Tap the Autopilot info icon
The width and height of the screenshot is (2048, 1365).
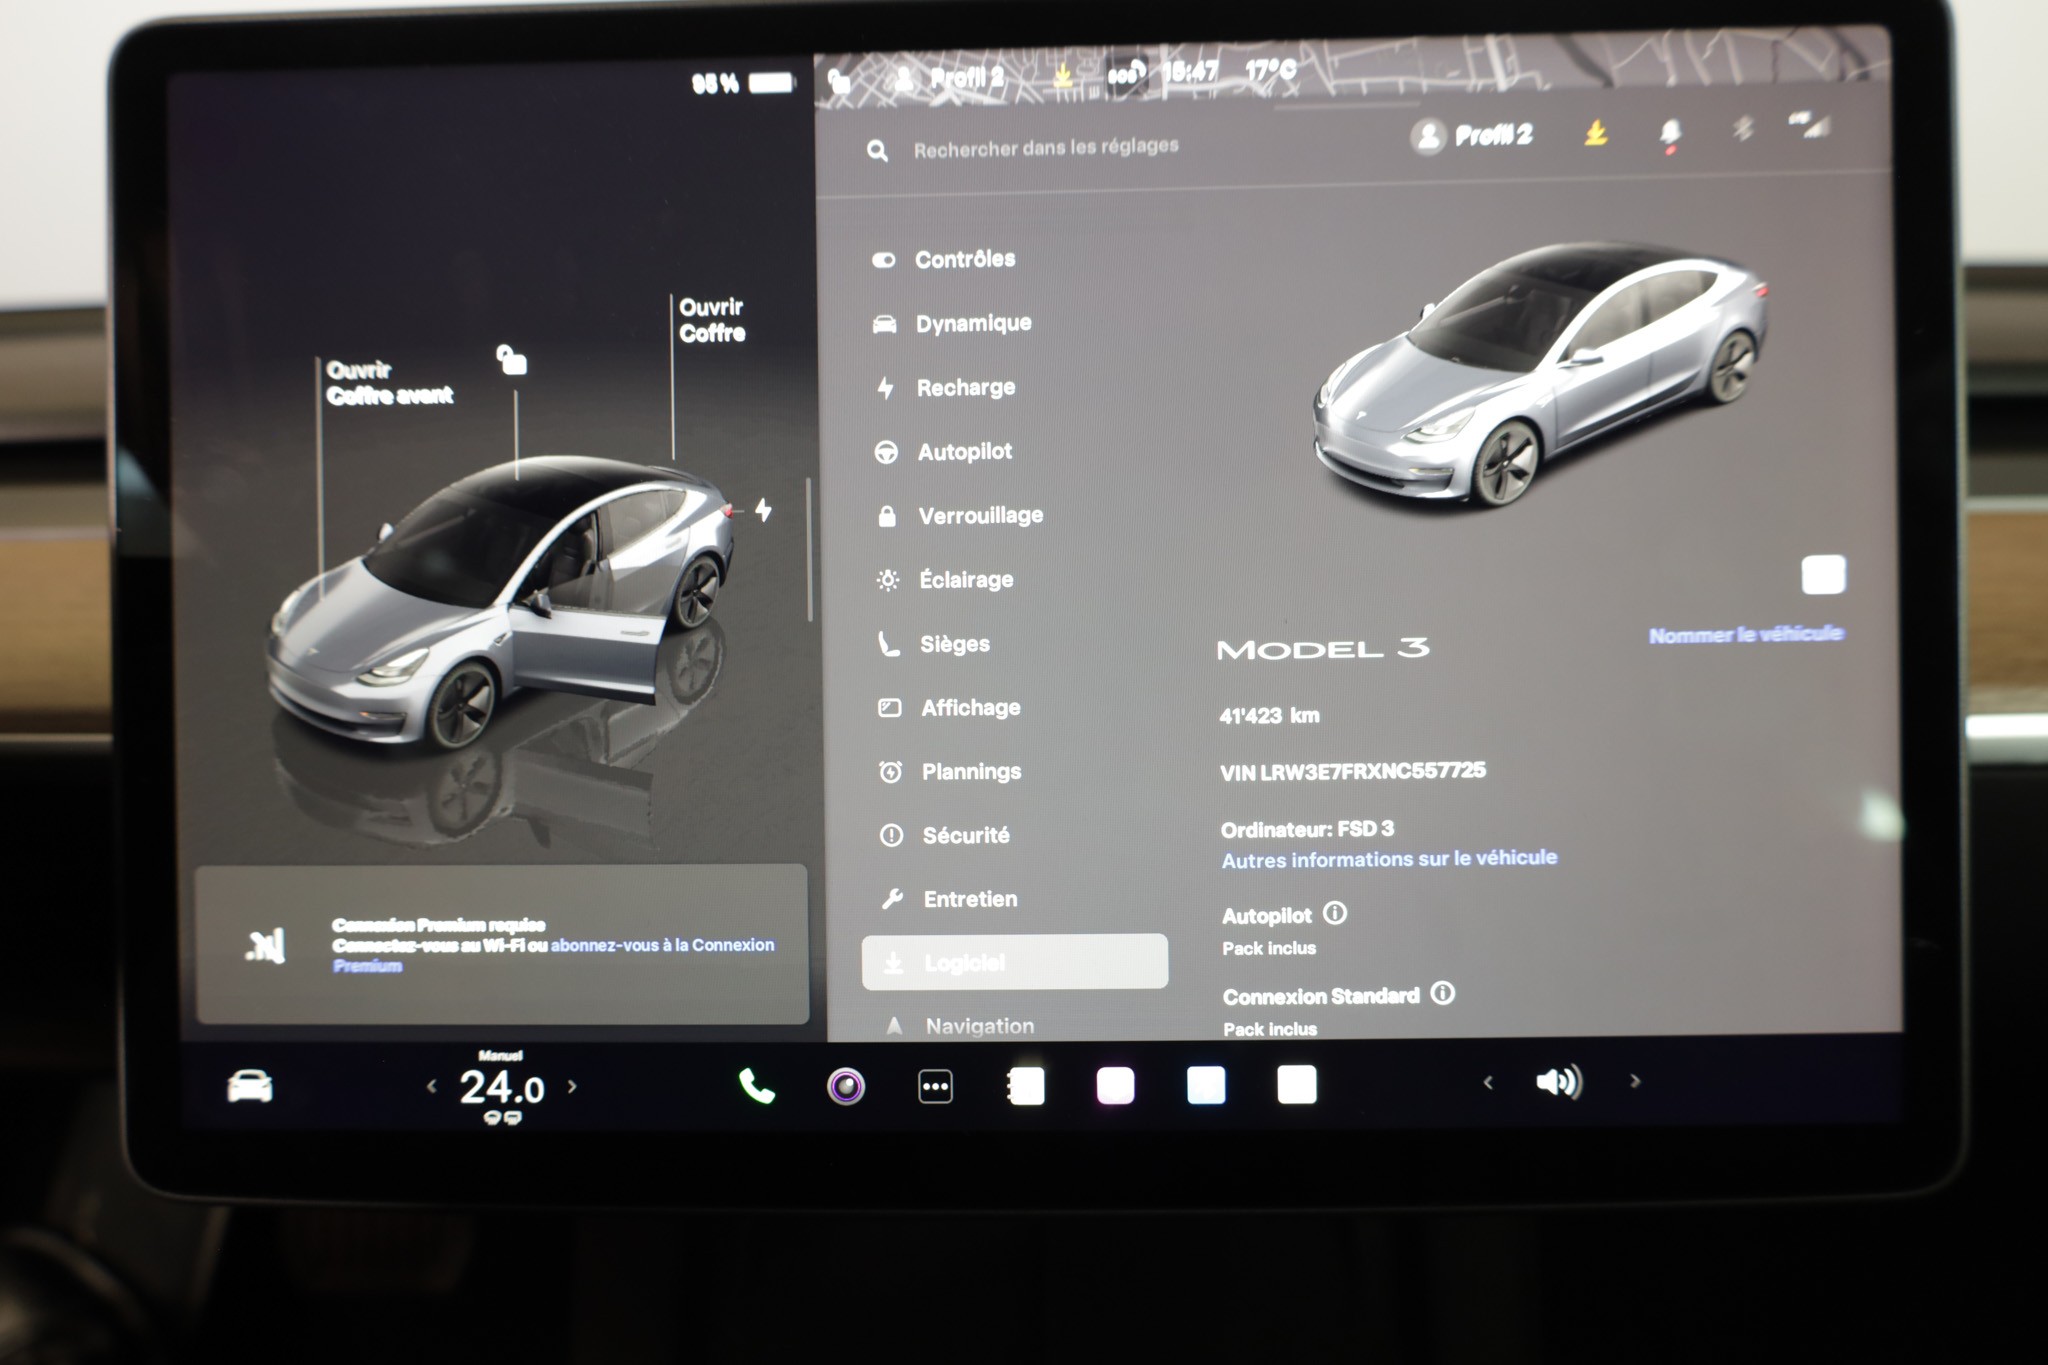click(x=1335, y=913)
